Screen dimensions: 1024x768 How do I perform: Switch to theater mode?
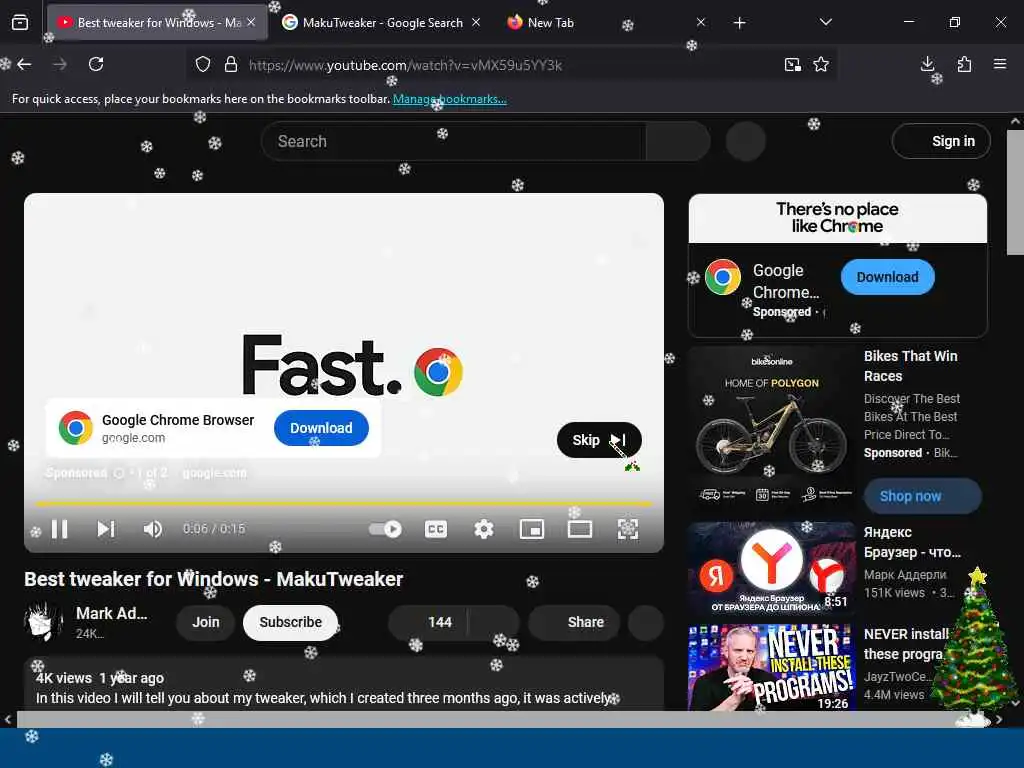point(580,529)
